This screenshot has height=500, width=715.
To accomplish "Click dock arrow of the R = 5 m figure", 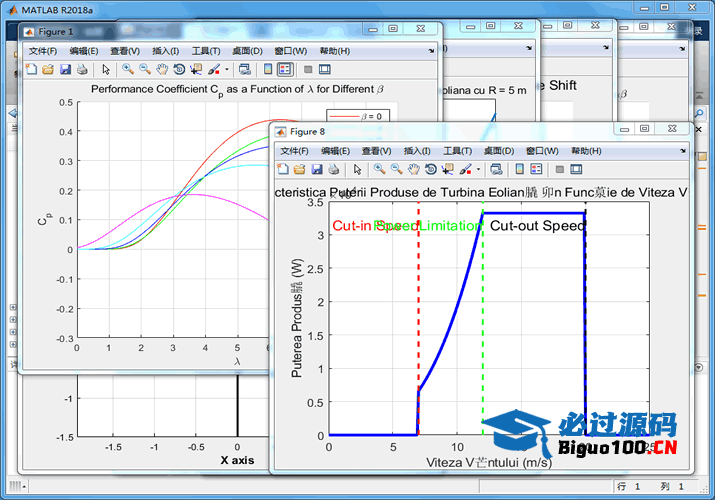I will point(529,48).
